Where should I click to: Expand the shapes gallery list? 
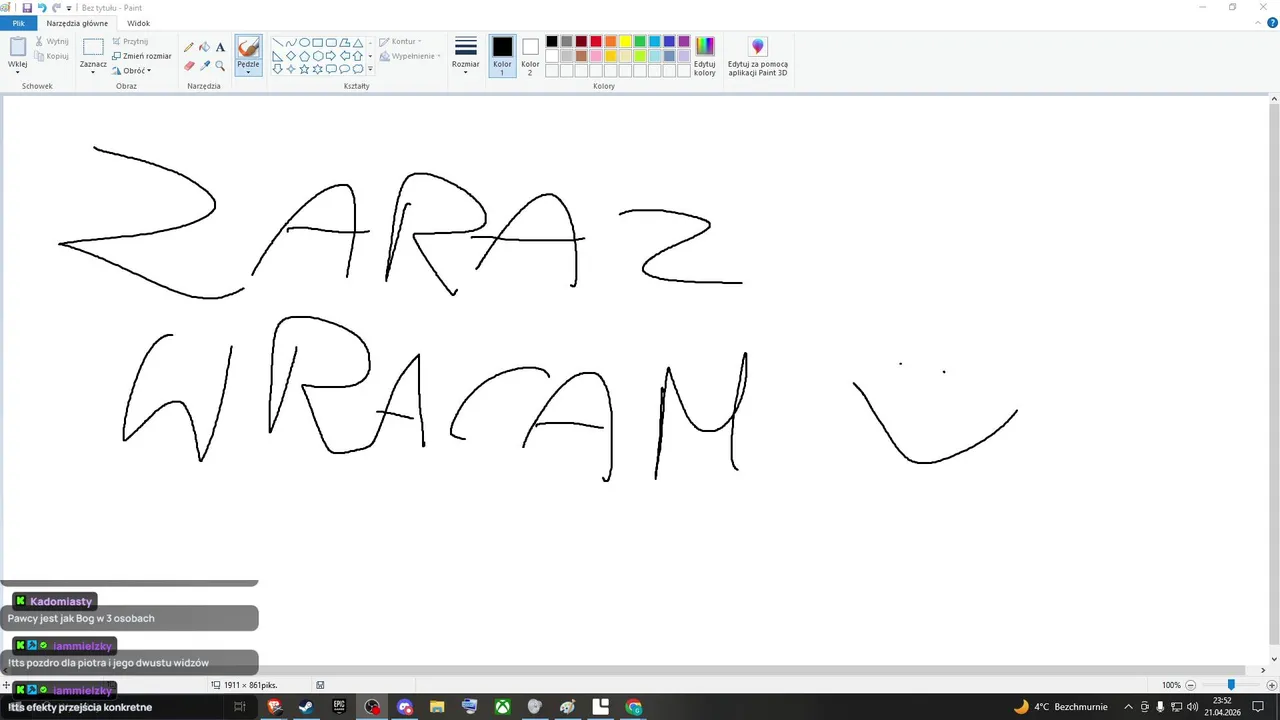point(371,69)
